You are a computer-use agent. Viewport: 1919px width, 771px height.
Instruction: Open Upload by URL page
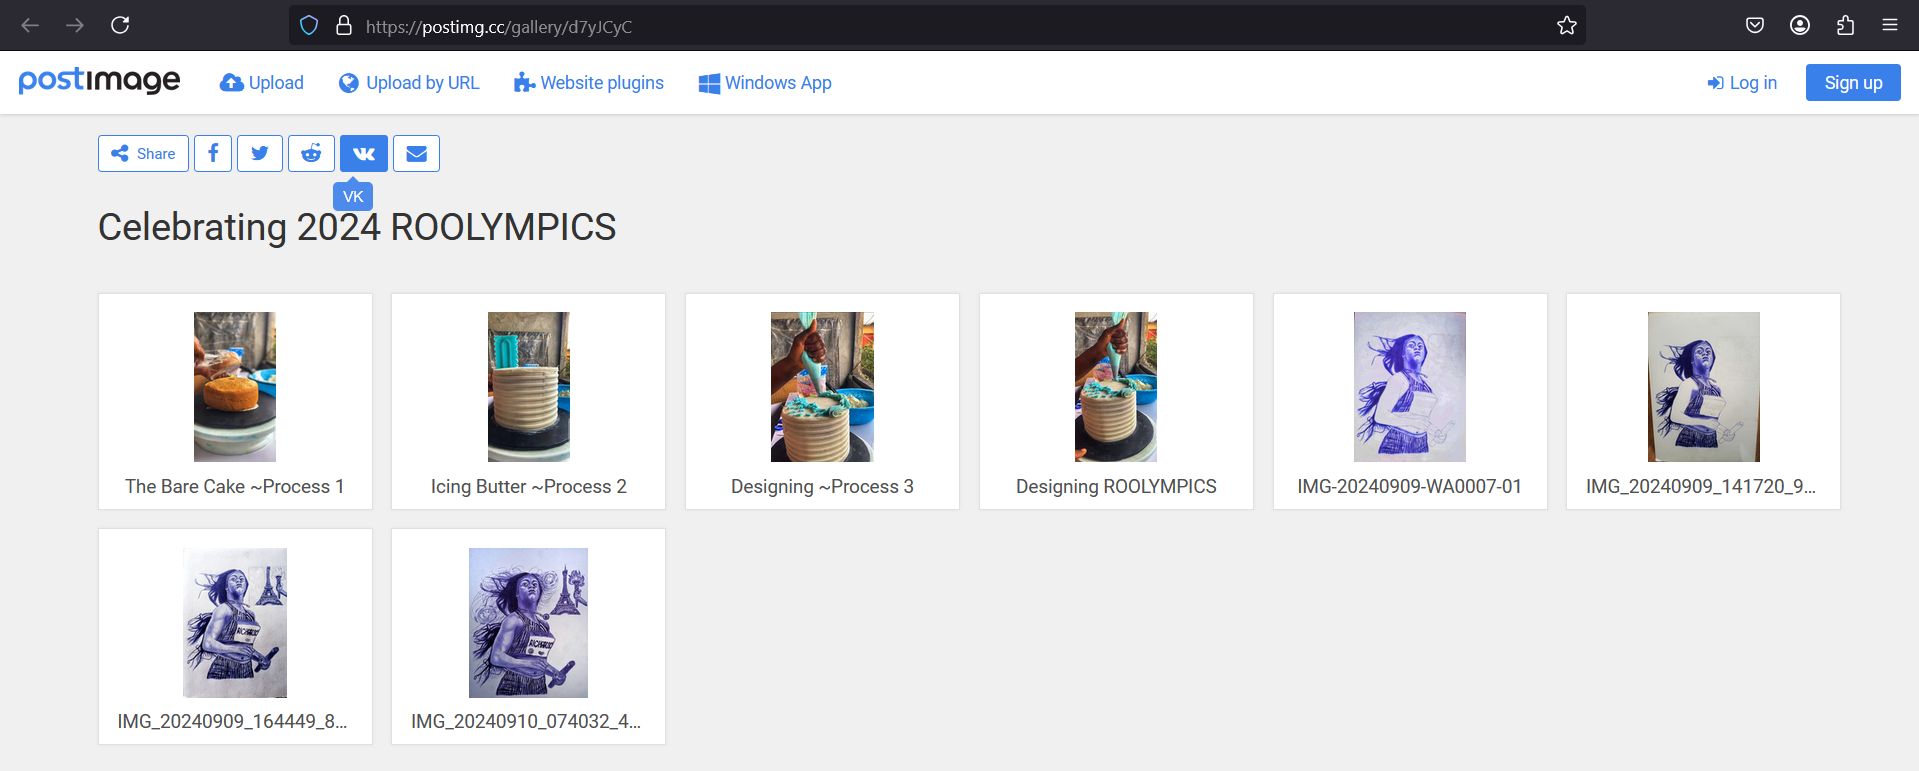tap(409, 83)
